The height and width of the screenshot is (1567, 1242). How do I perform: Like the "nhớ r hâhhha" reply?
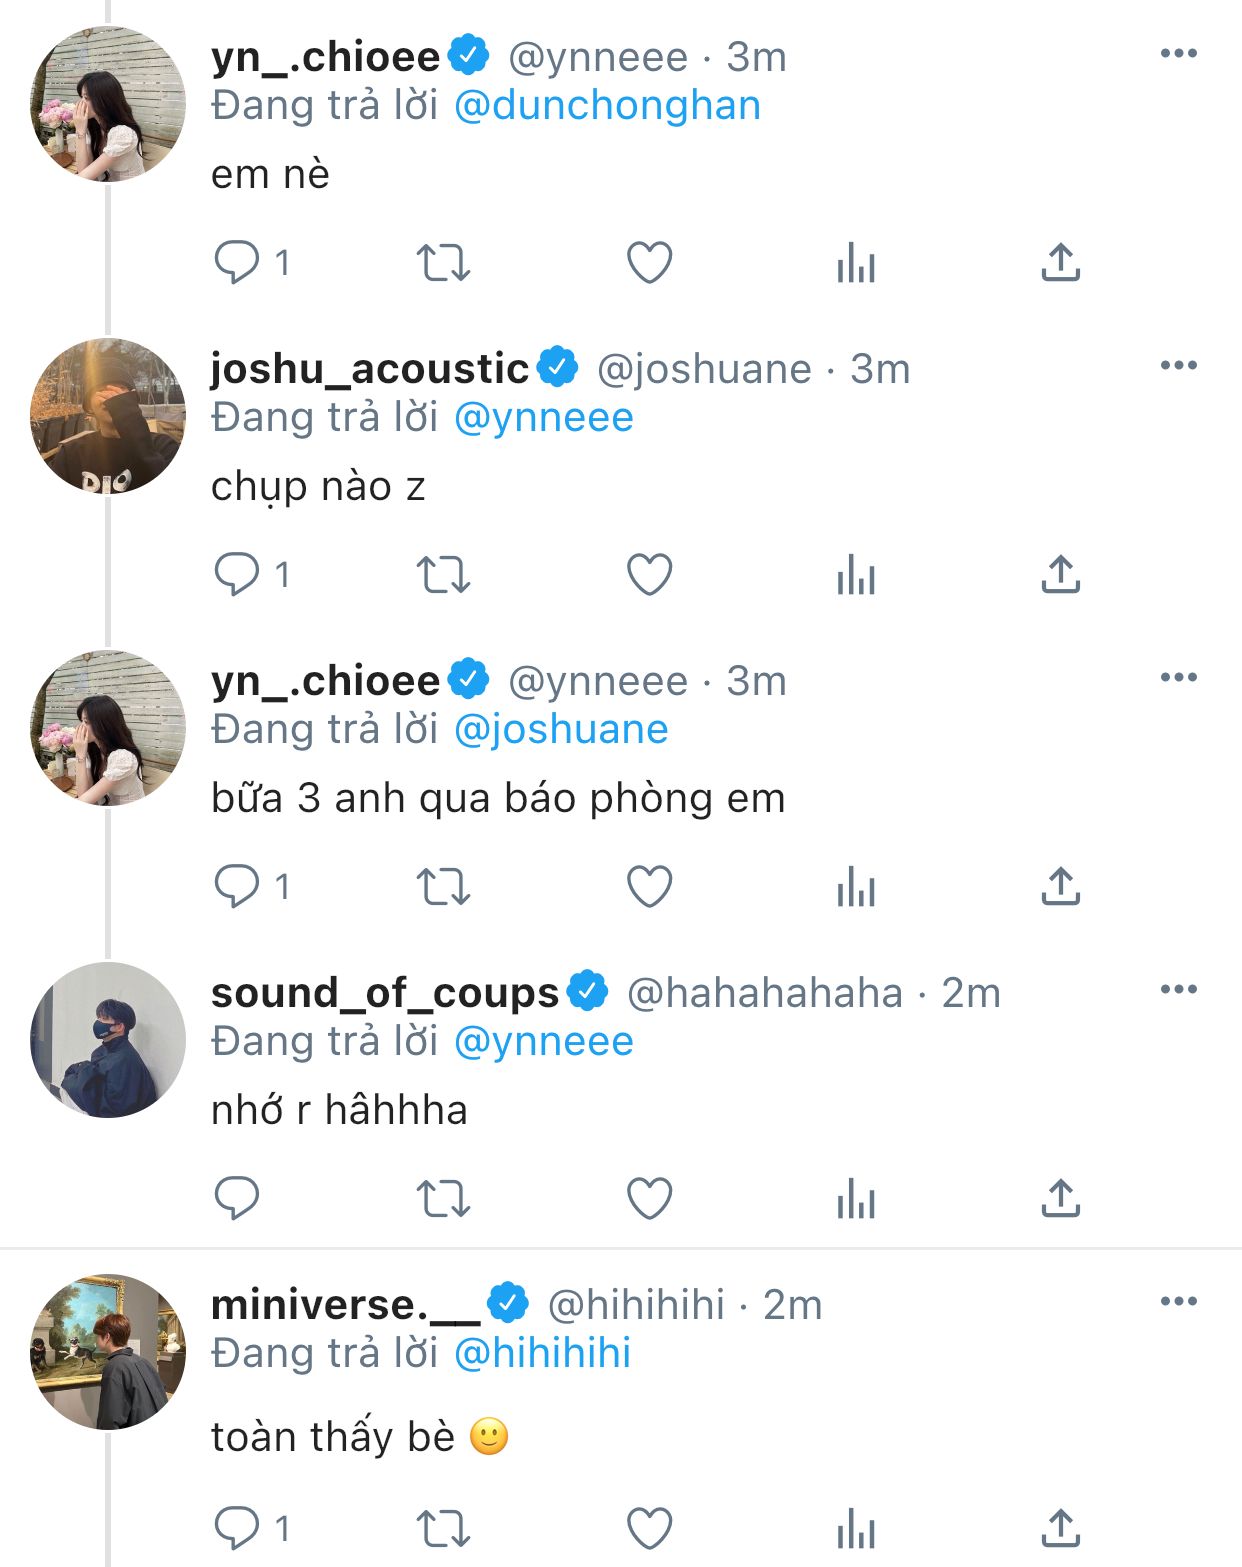(649, 1198)
